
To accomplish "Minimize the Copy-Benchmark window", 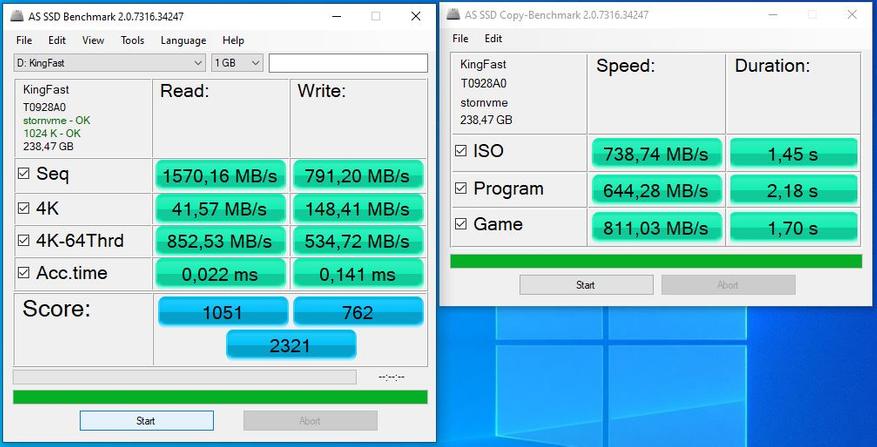I will click(769, 15).
